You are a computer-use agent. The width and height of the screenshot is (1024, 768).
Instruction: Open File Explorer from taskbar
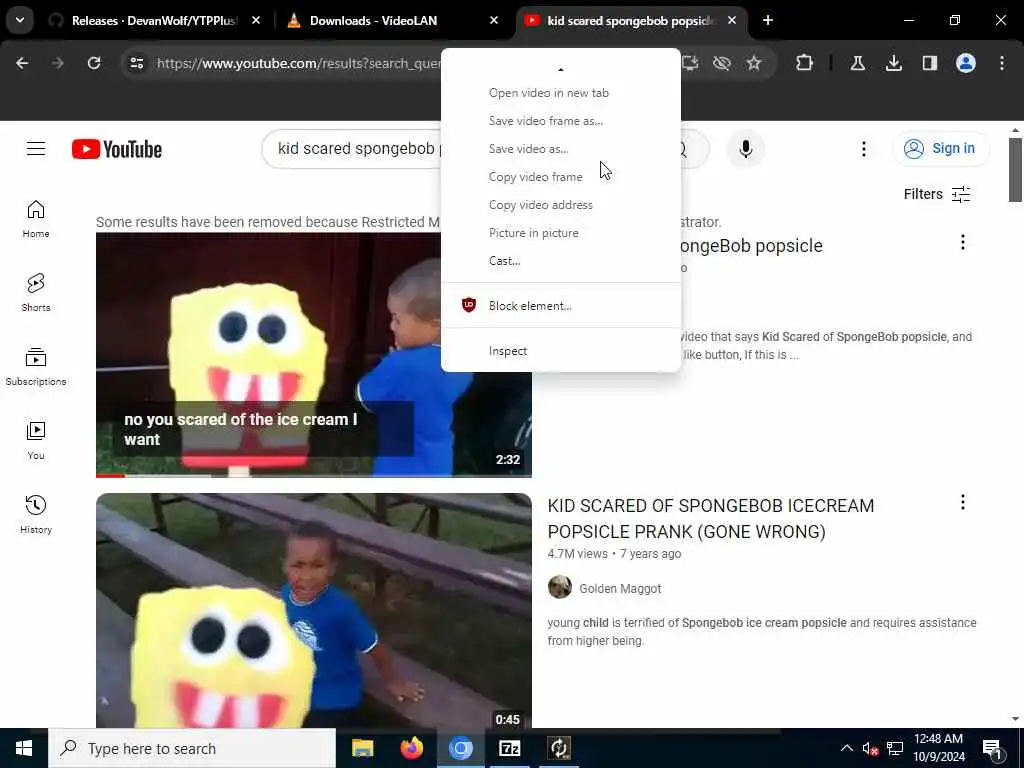362,748
